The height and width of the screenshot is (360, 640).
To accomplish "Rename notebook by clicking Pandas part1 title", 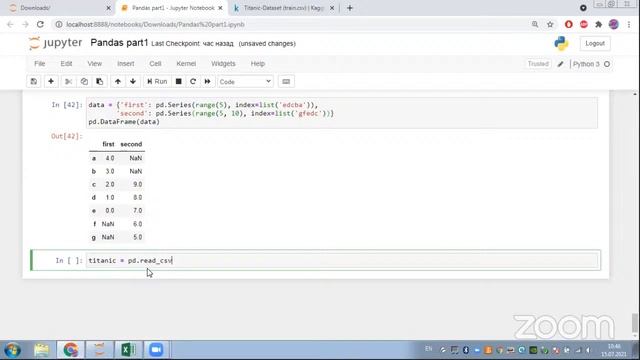I will [x=119, y=43].
